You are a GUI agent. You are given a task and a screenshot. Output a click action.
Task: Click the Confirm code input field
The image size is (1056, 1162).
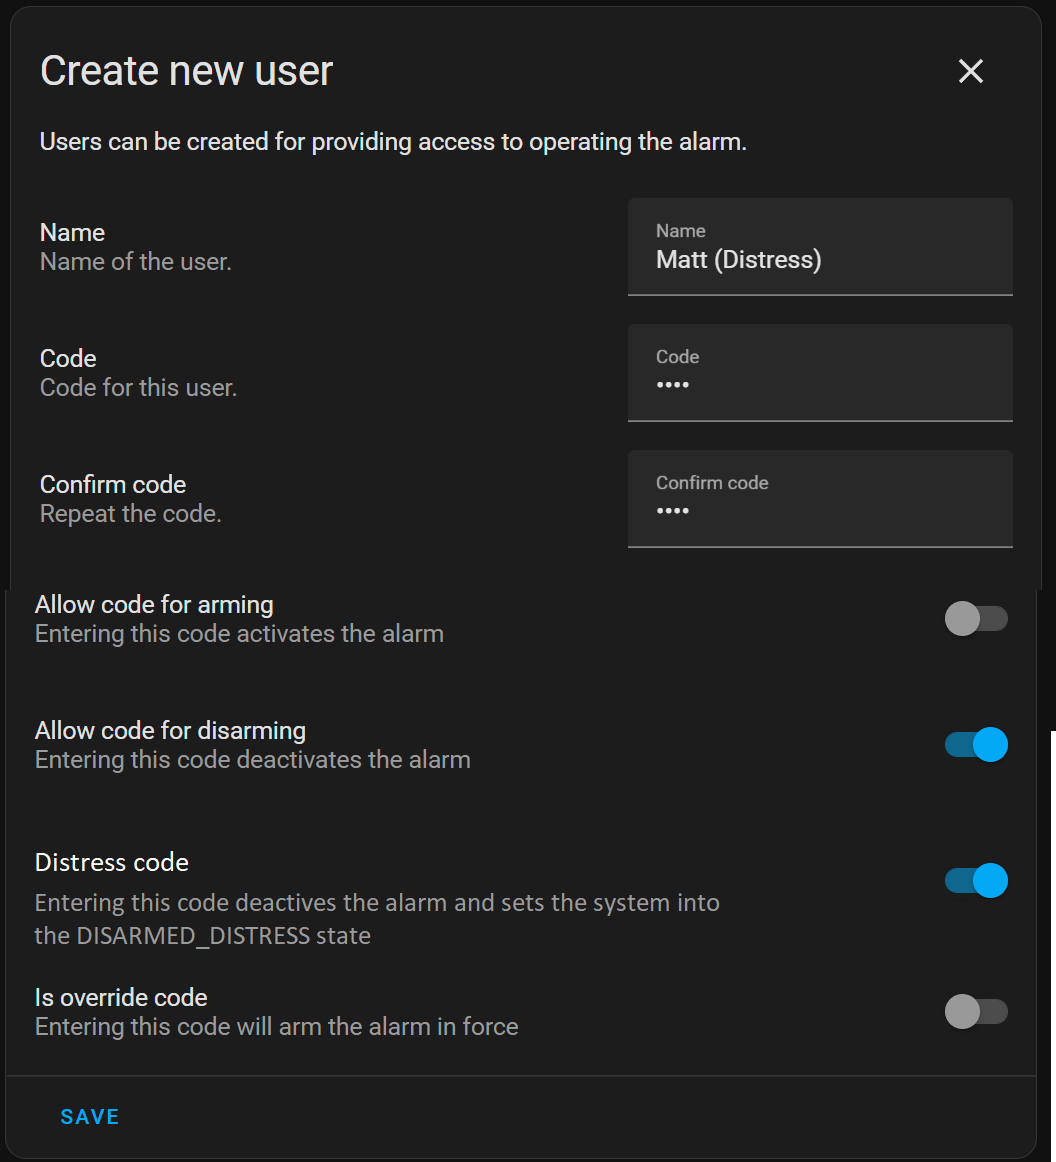point(820,499)
